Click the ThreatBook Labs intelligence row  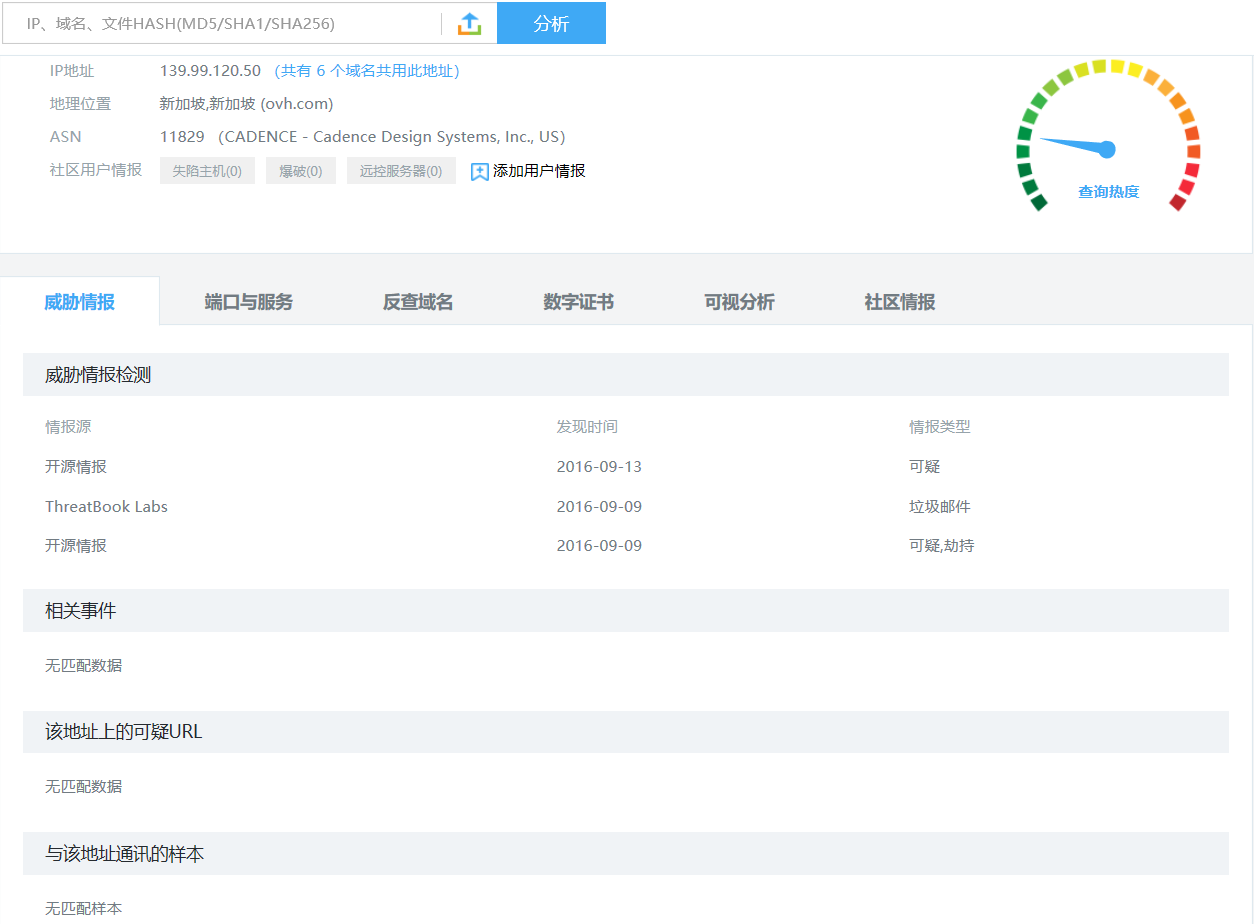point(106,506)
